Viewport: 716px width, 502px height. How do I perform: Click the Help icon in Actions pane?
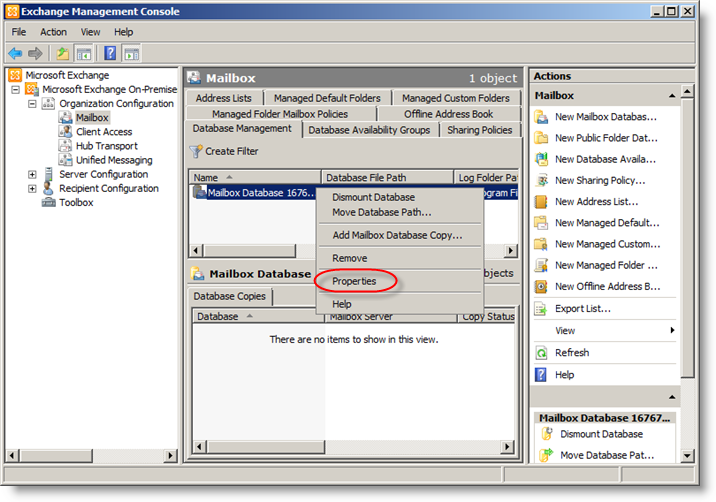coord(541,375)
